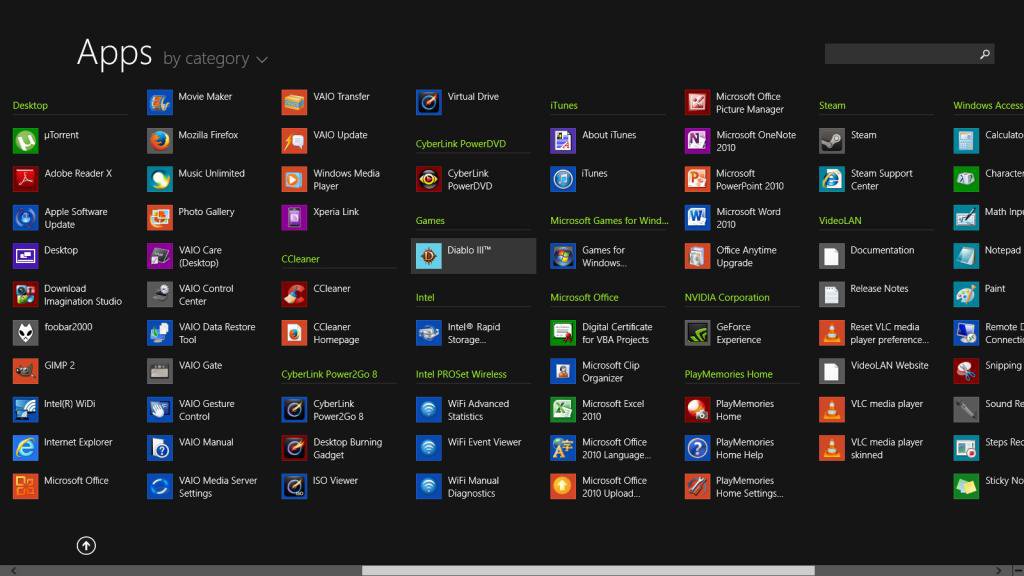This screenshot has width=1024, height=576.
Task: Open Apple Software Update icon
Action: (25, 218)
